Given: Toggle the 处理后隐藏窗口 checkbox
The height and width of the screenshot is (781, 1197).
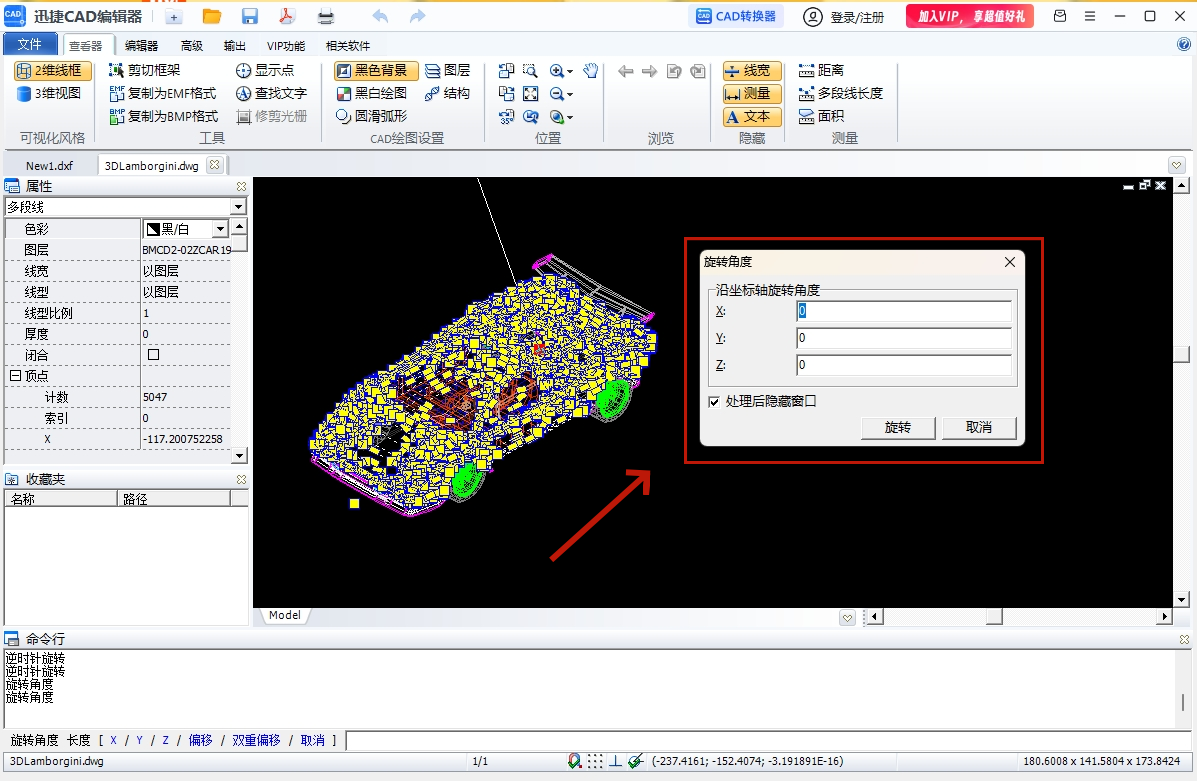Looking at the screenshot, I should [x=714, y=402].
